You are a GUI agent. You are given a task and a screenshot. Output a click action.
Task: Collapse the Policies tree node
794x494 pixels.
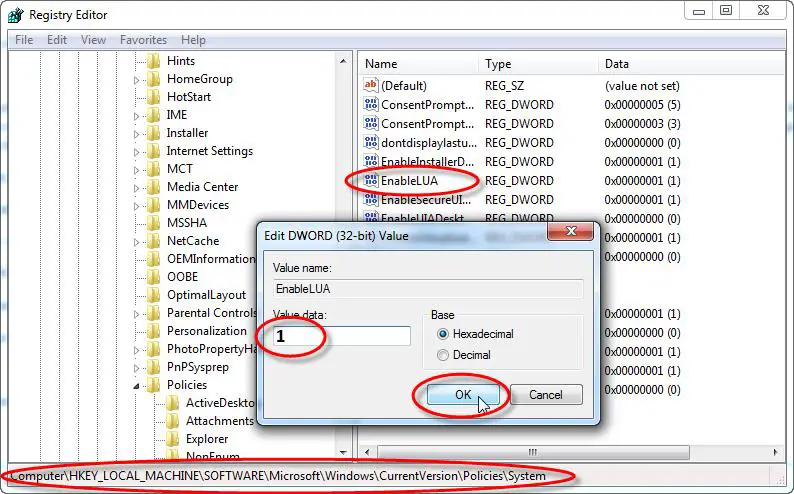pos(136,386)
